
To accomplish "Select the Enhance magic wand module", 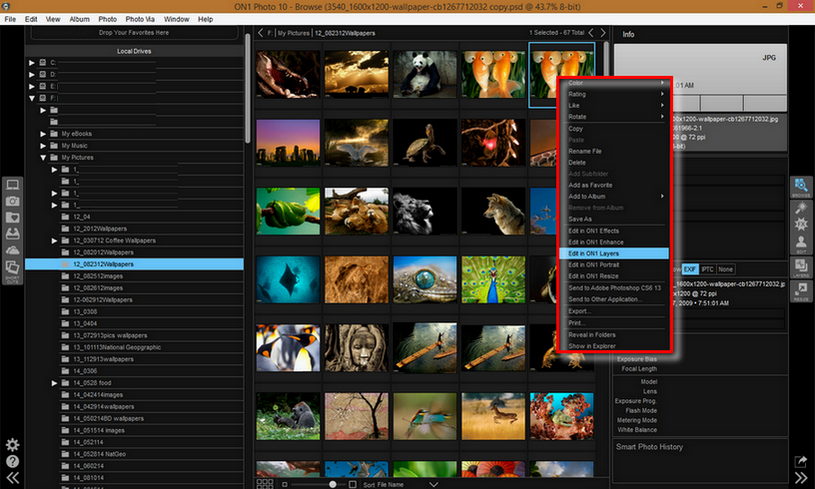I will coord(801,207).
